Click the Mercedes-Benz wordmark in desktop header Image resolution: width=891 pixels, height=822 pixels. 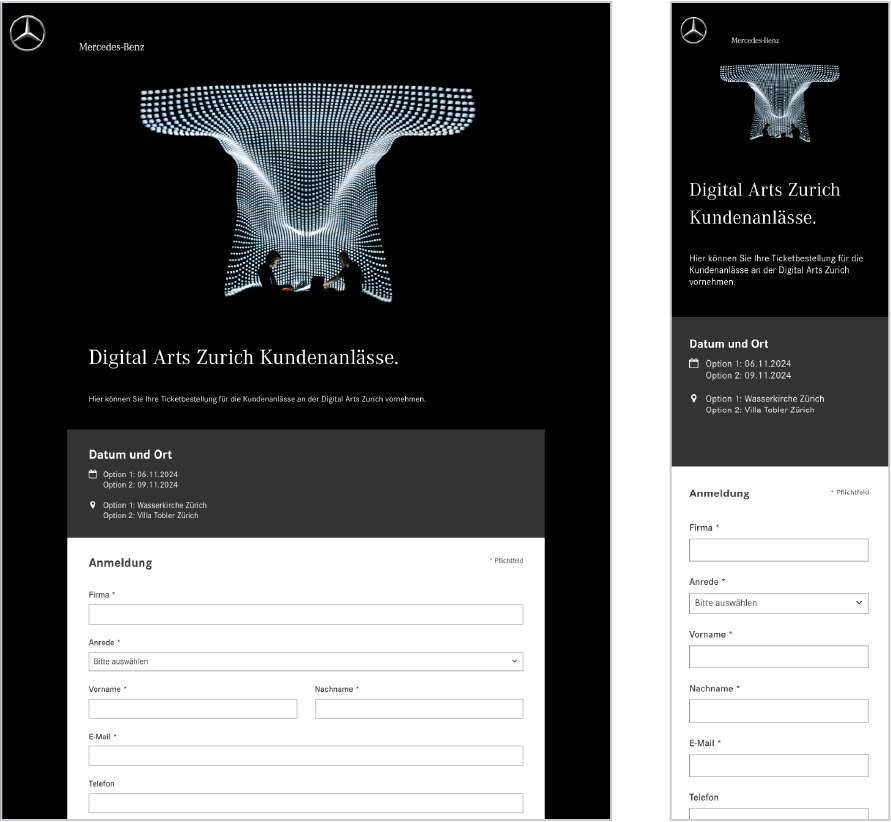point(111,48)
